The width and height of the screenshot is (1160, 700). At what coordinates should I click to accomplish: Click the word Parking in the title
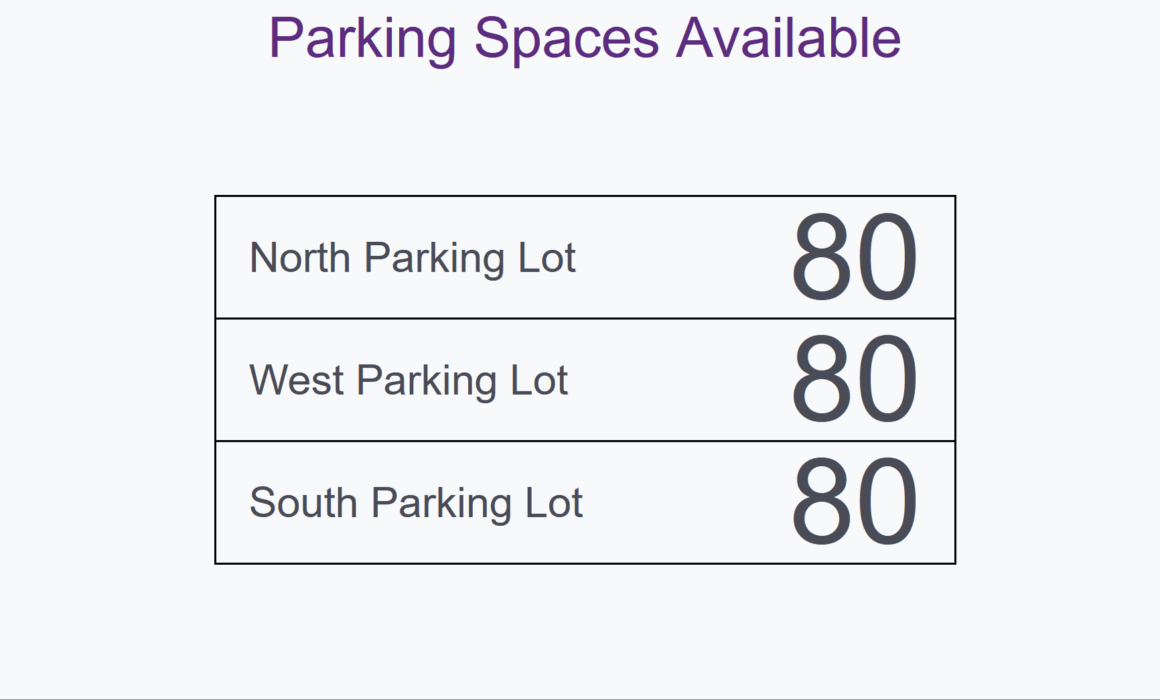pos(362,41)
